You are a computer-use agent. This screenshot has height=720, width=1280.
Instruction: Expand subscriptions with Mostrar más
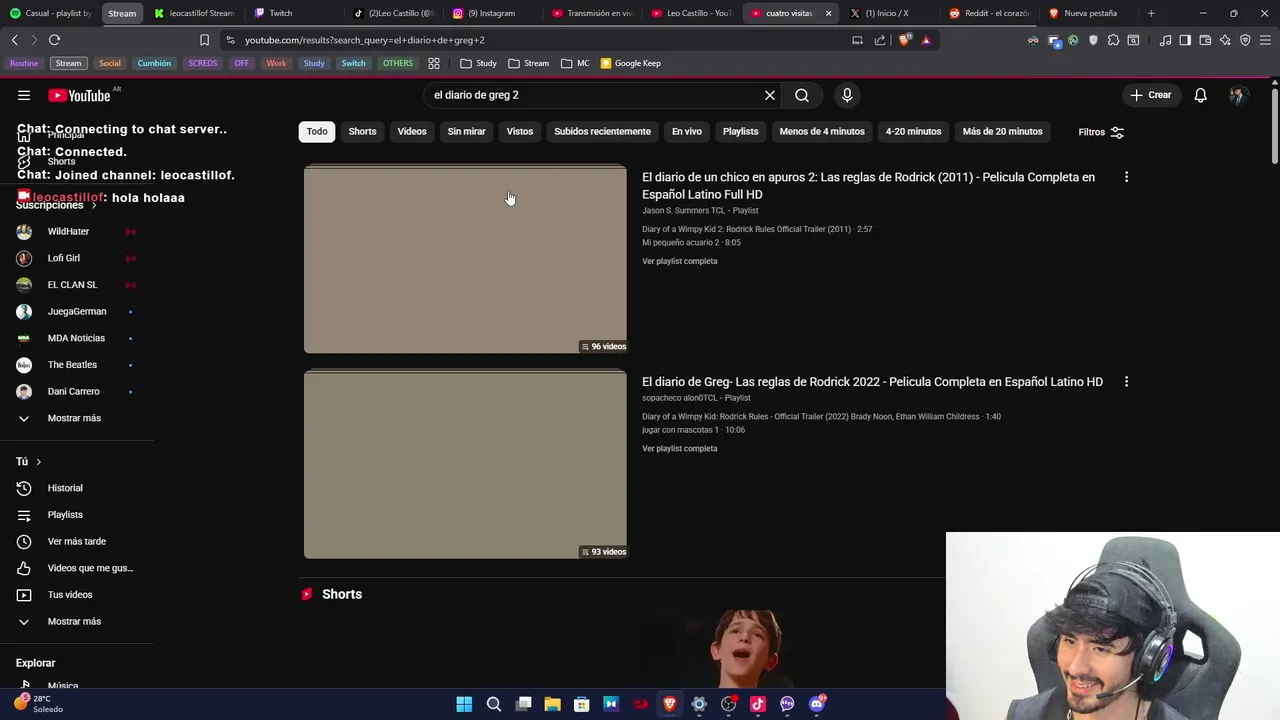pos(76,418)
